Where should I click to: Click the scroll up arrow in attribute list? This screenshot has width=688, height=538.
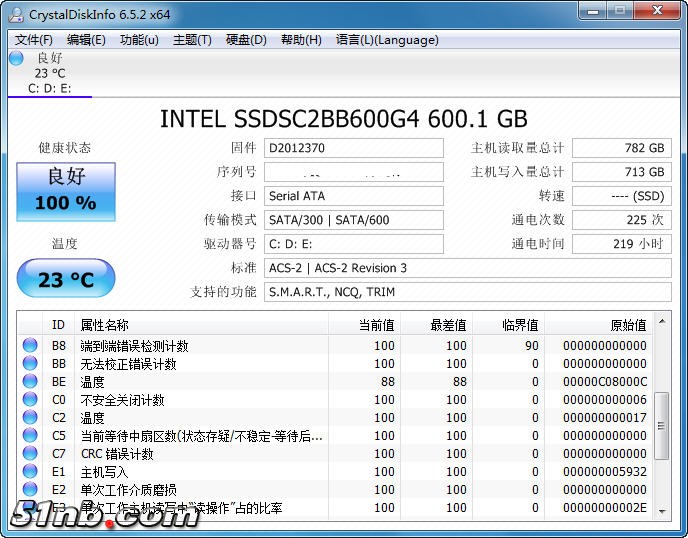coord(662,325)
